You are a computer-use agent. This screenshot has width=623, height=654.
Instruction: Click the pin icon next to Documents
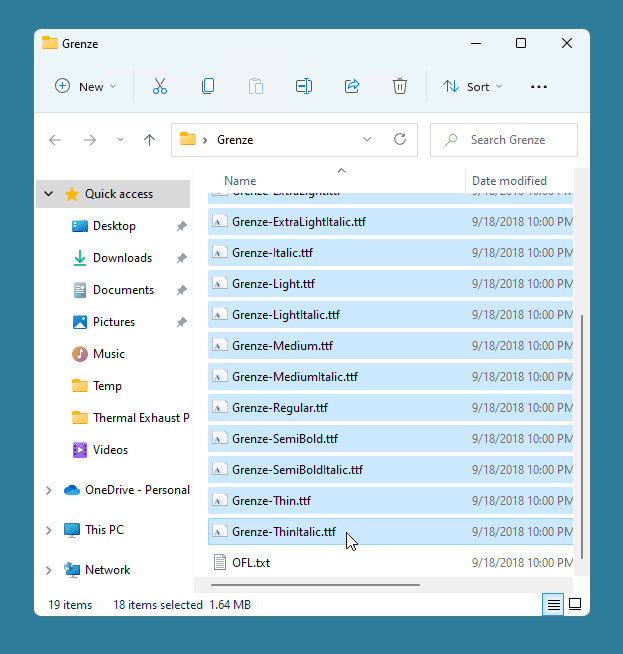click(181, 290)
